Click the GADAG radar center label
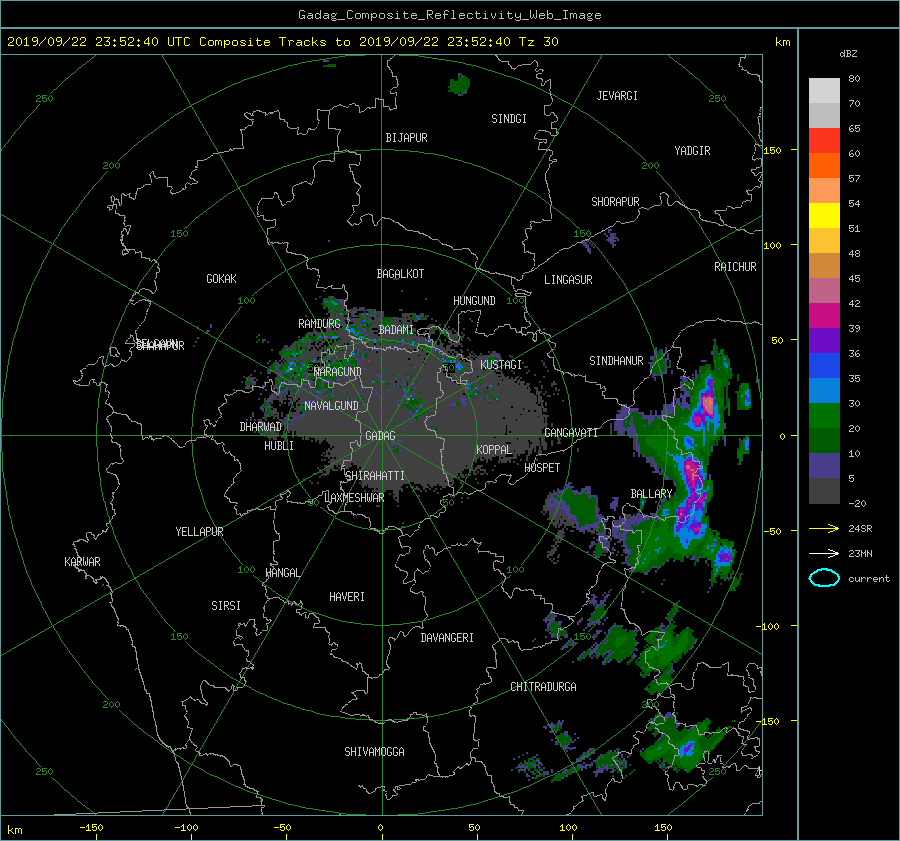The image size is (900, 841). (x=381, y=436)
